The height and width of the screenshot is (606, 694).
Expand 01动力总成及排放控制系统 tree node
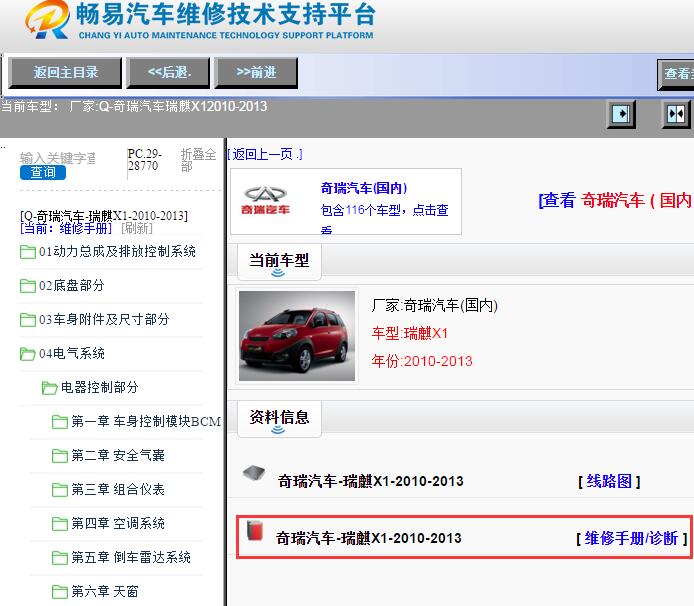(x=117, y=251)
